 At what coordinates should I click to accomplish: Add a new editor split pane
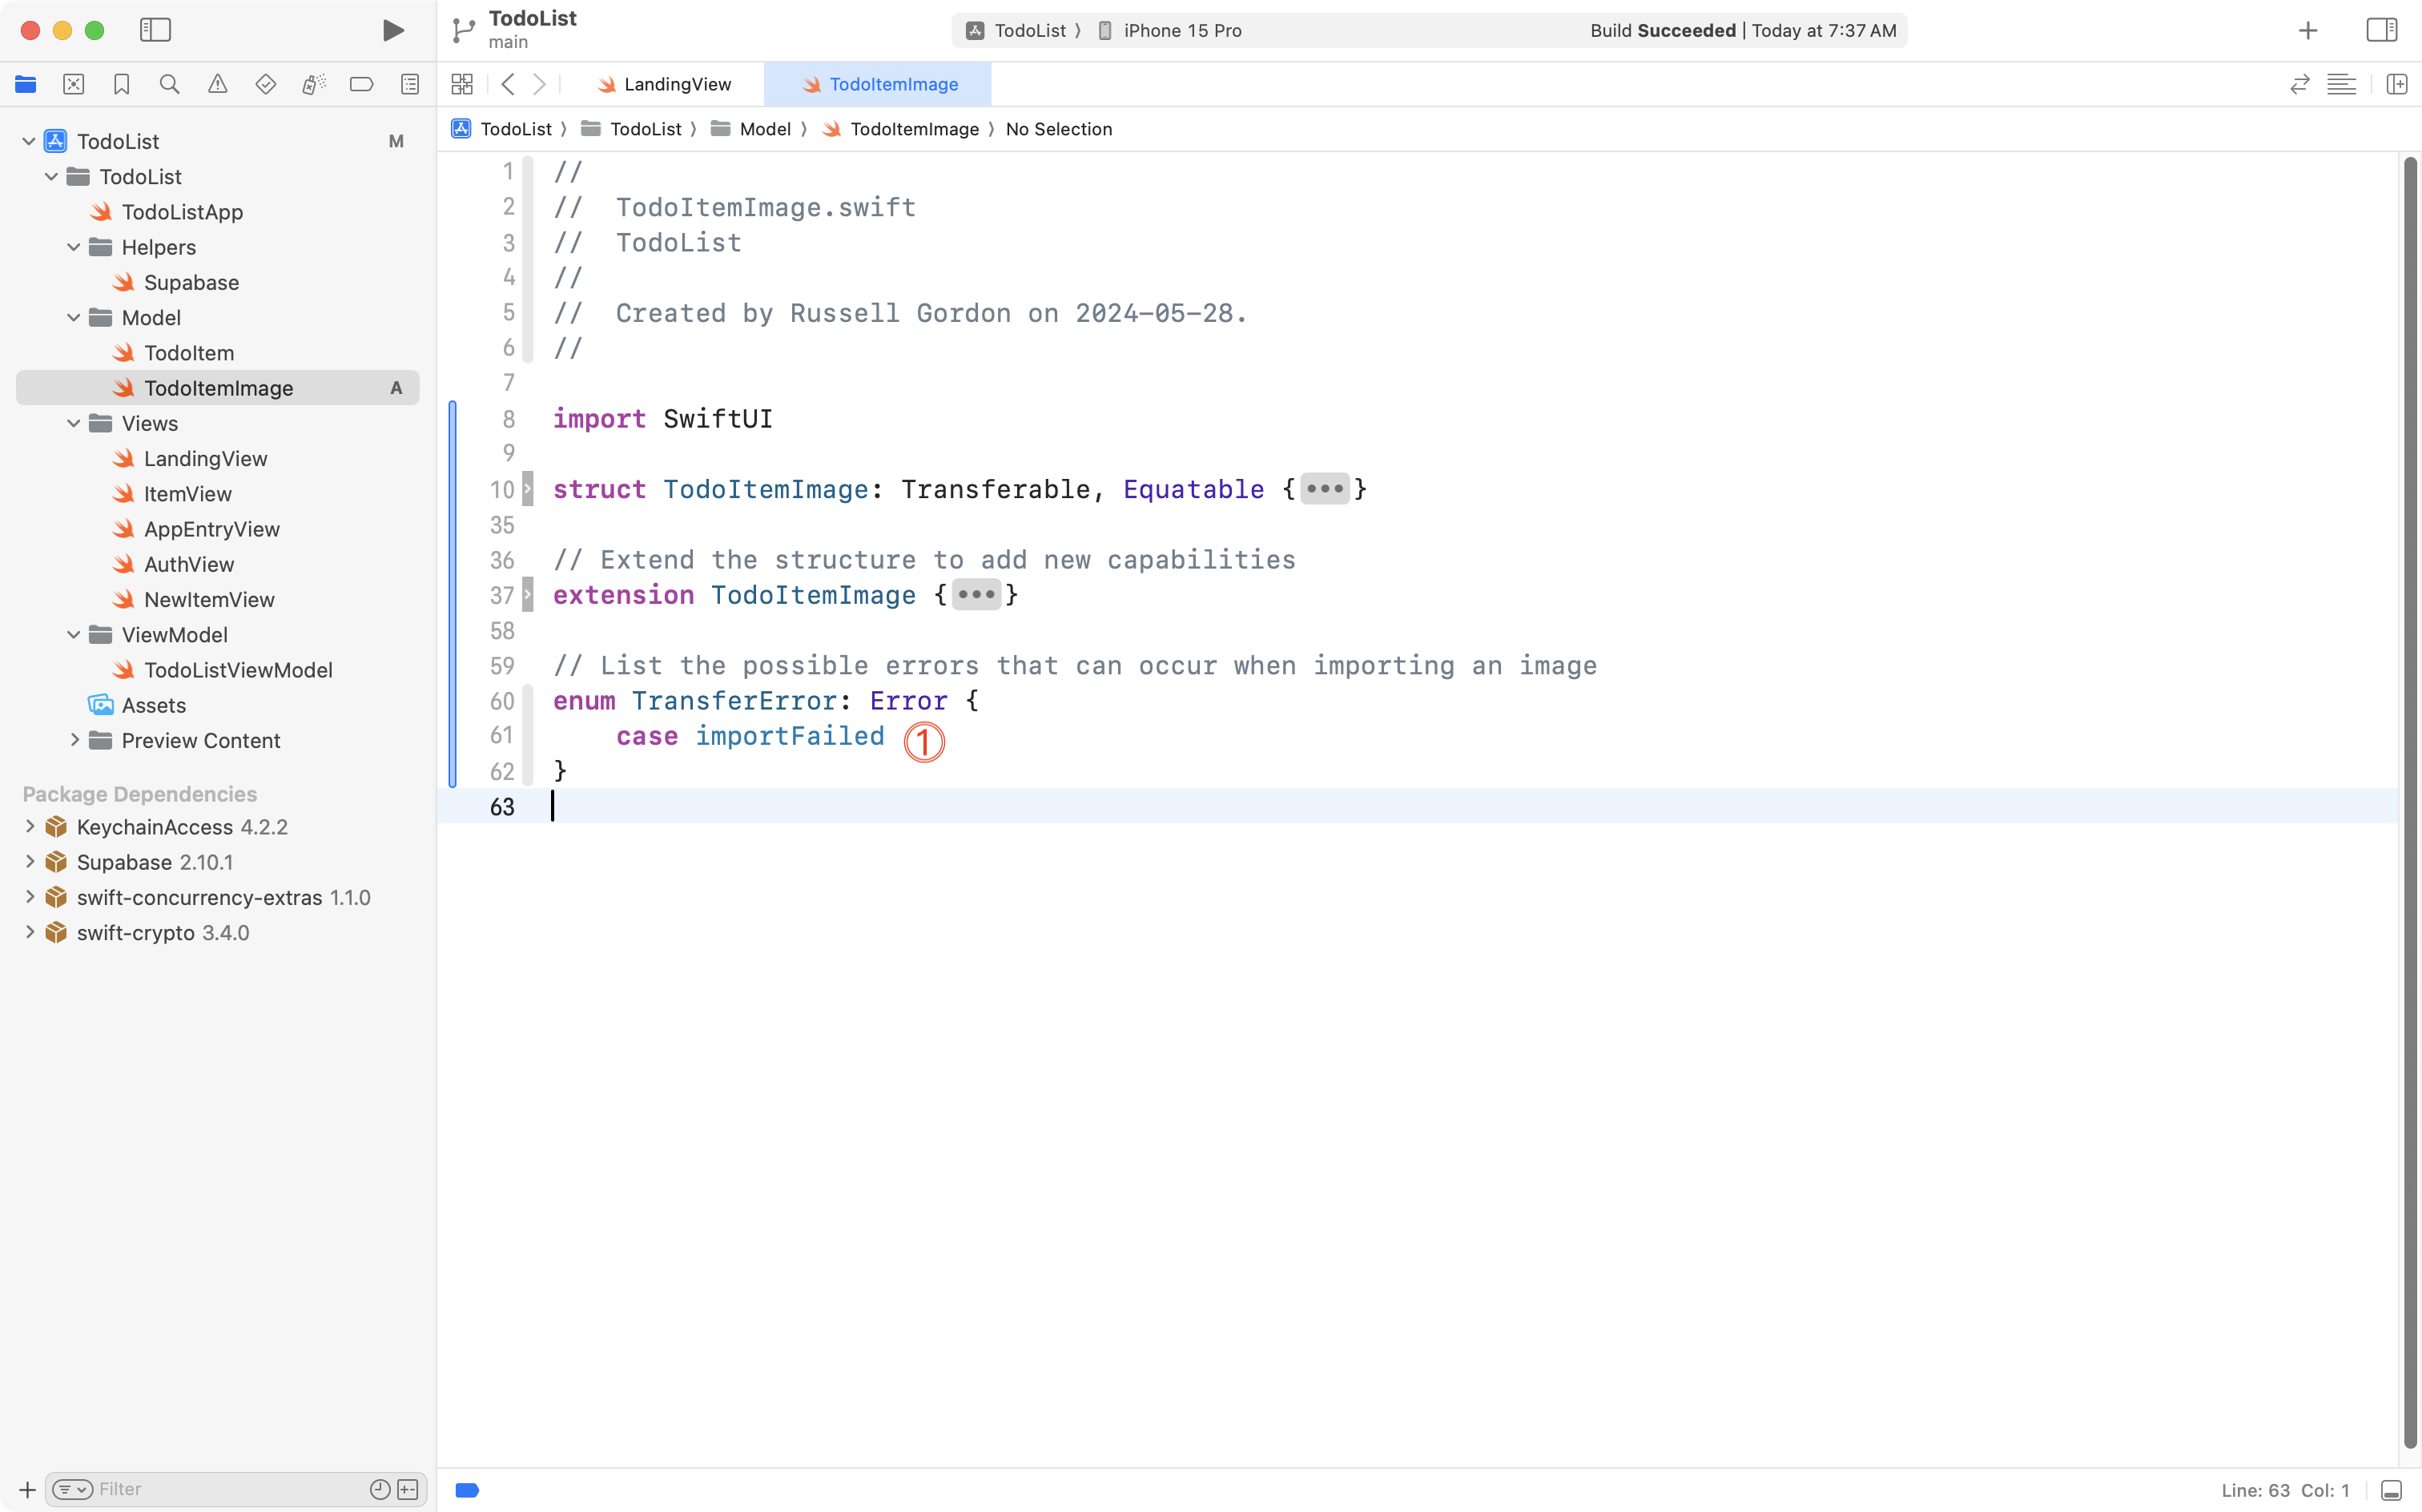coord(2397,84)
